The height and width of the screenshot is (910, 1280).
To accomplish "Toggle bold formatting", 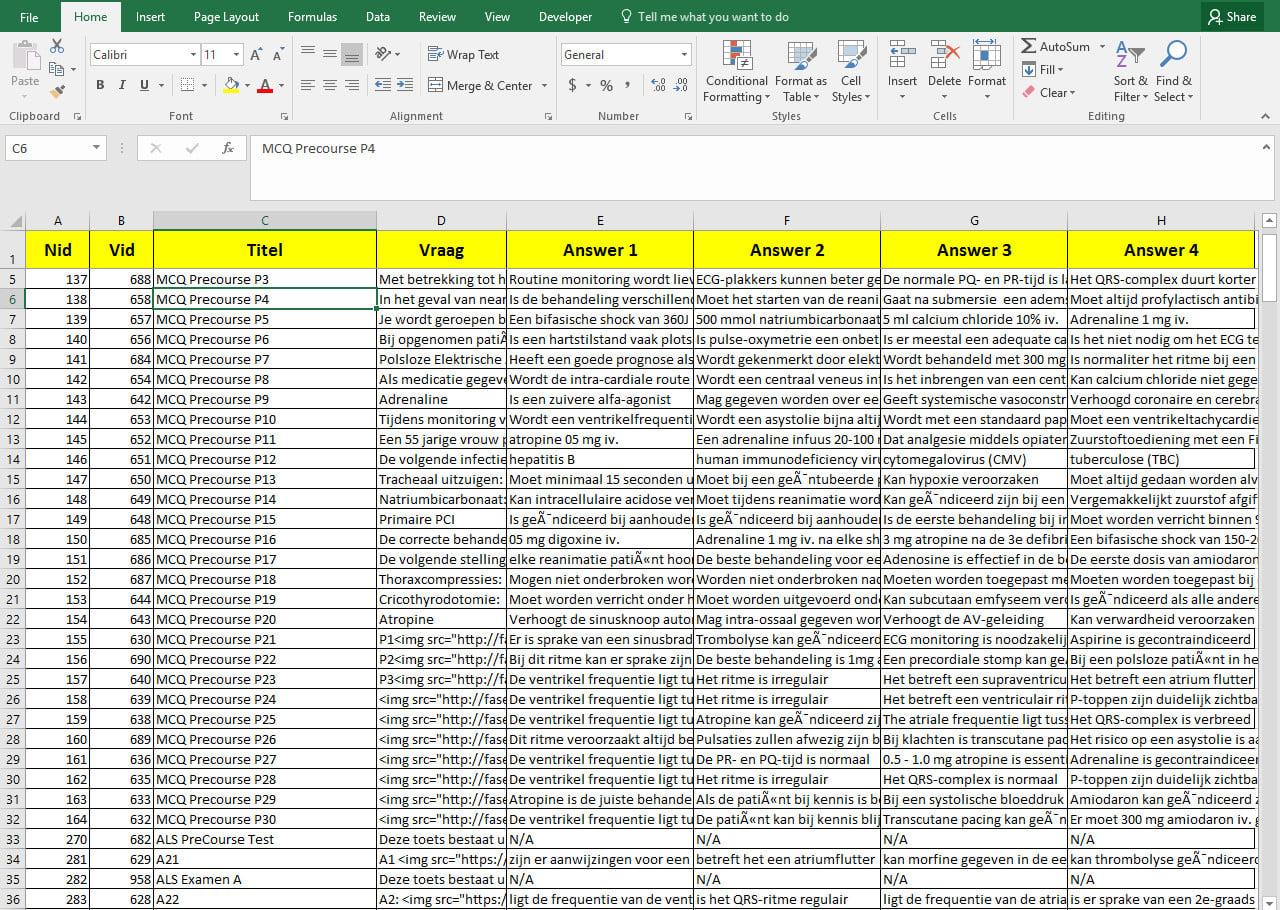I will (100, 85).
